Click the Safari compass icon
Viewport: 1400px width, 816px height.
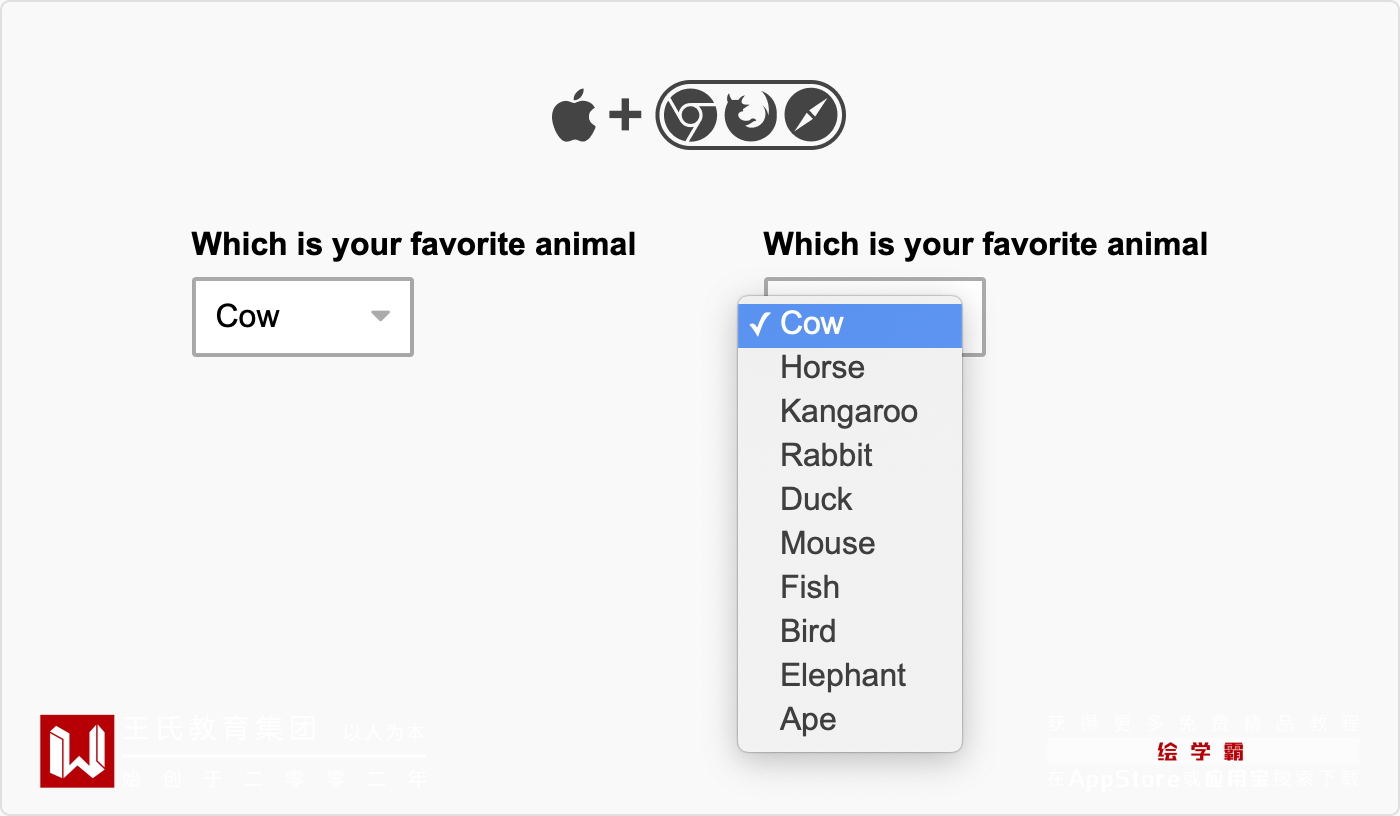pyautogui.click(x=810, y=116)
